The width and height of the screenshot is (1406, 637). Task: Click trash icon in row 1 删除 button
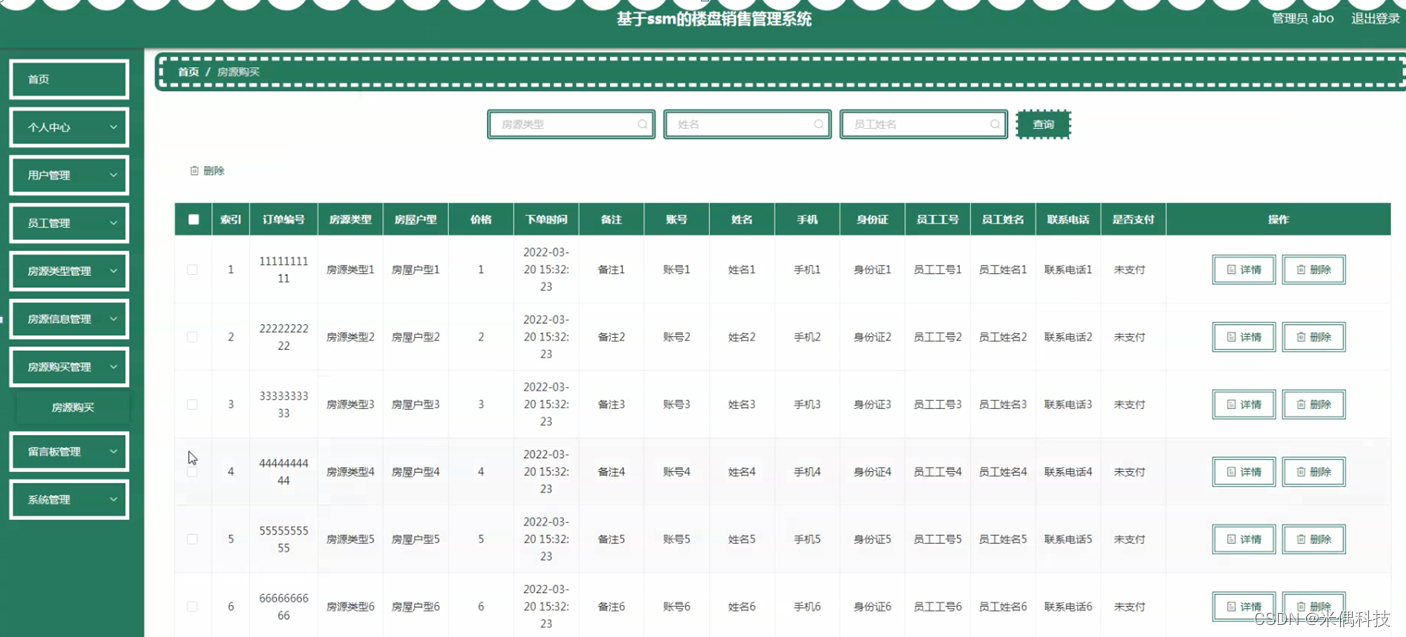click(1301, 270)
